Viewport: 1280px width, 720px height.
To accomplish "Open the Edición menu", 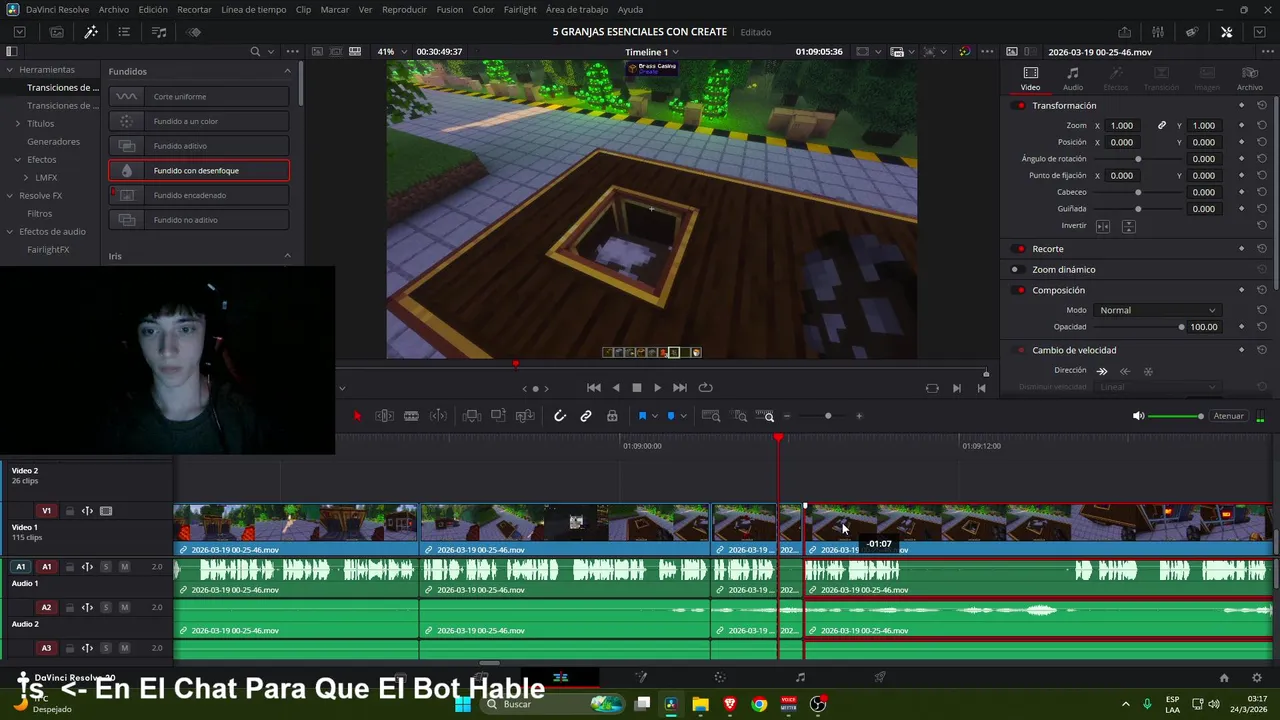I will point(153,9).
